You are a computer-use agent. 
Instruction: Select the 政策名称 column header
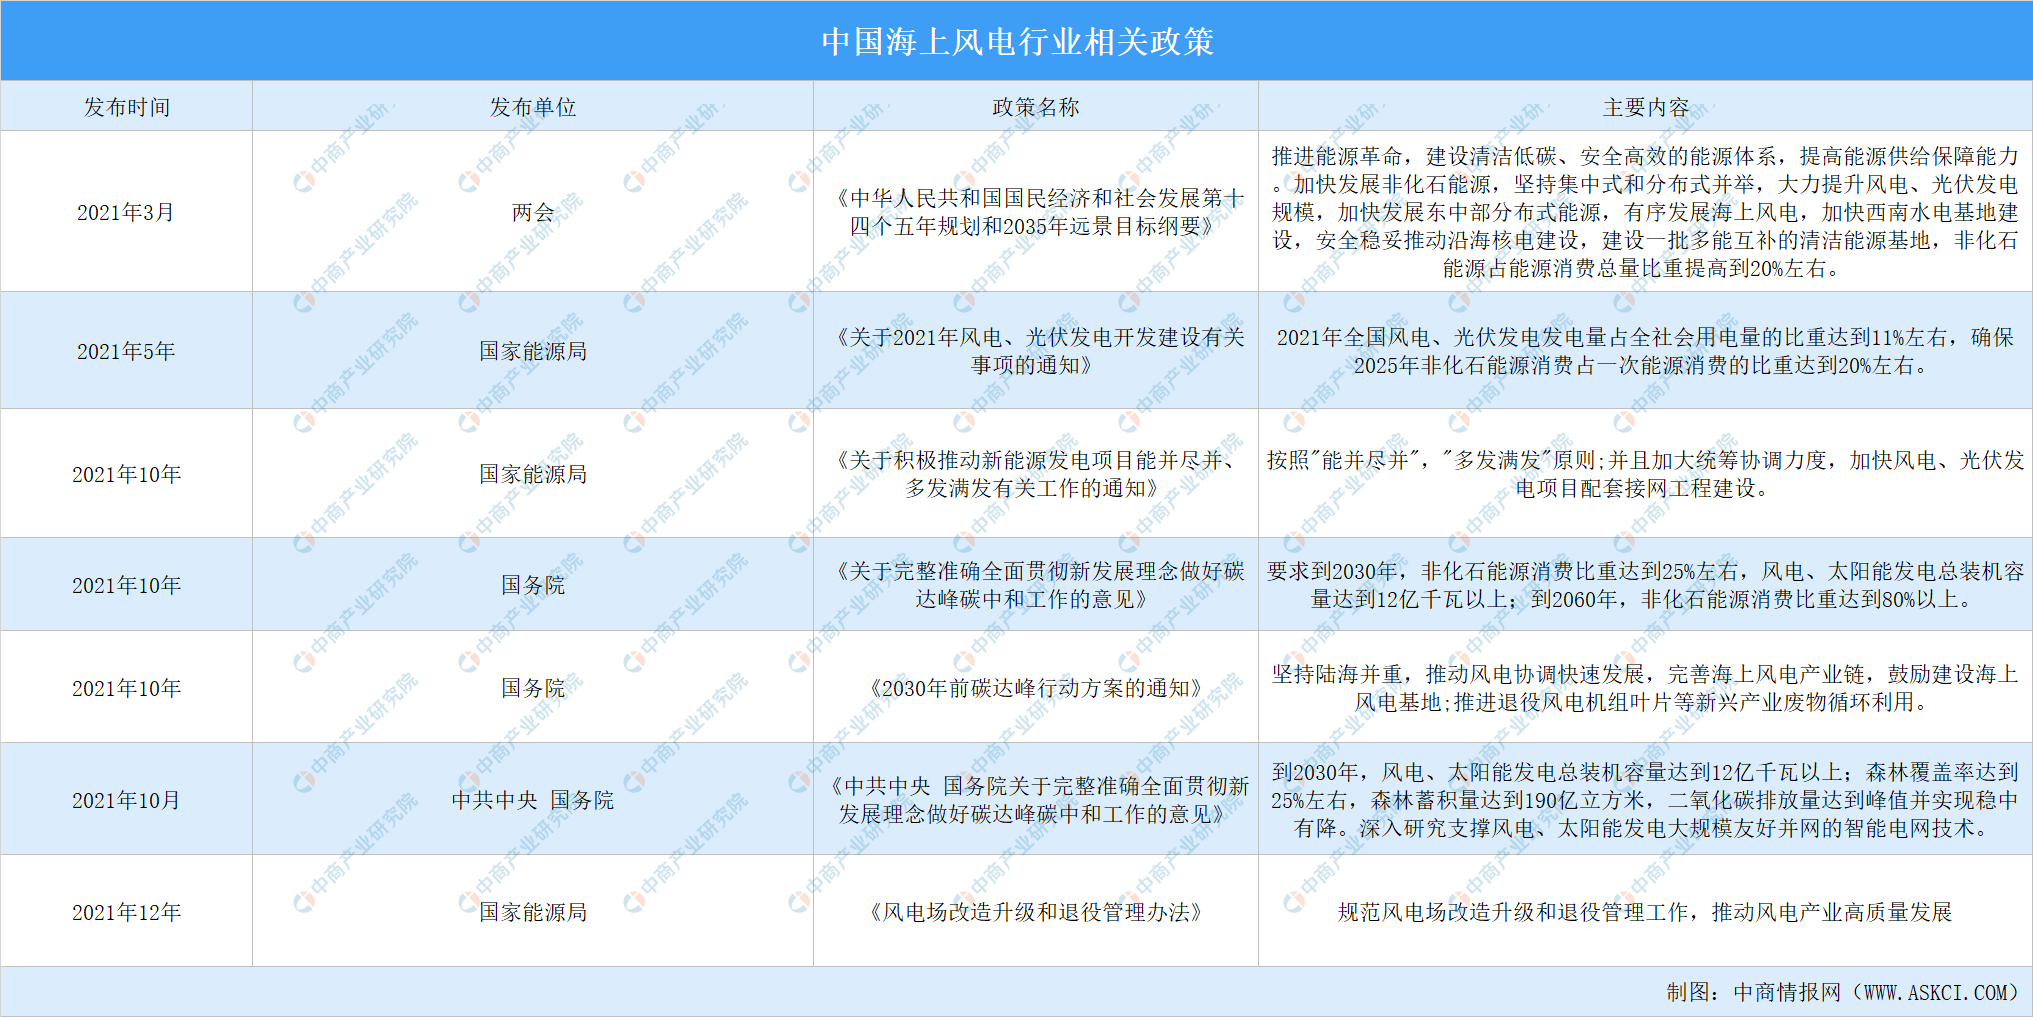(1036, 107)
